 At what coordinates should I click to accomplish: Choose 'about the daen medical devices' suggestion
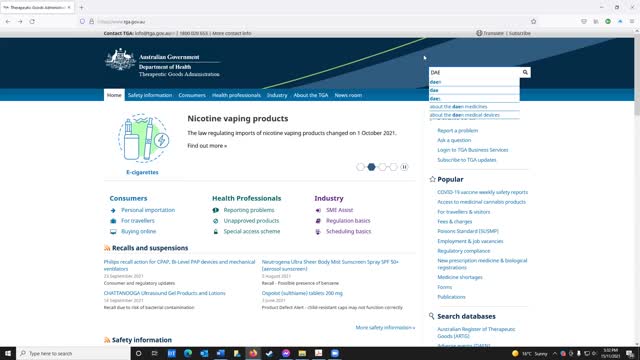pos(464,115)
